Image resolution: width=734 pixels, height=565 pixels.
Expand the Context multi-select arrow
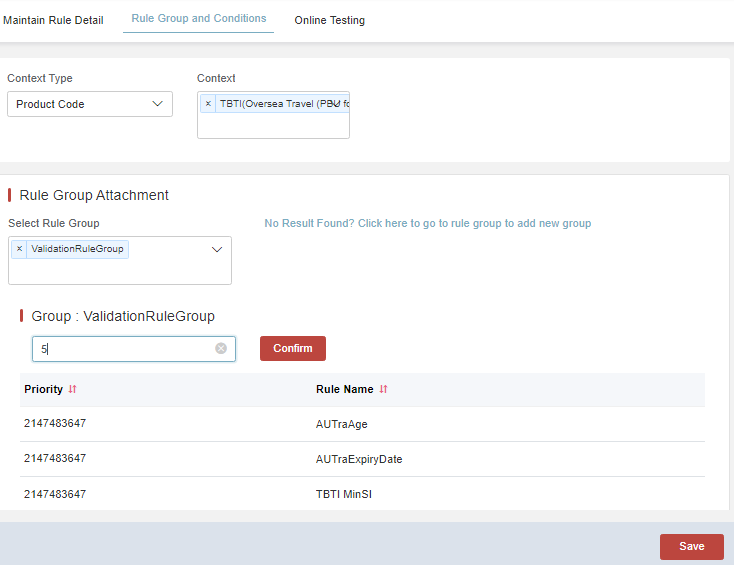pyautogui.click(x=335, y=103)
